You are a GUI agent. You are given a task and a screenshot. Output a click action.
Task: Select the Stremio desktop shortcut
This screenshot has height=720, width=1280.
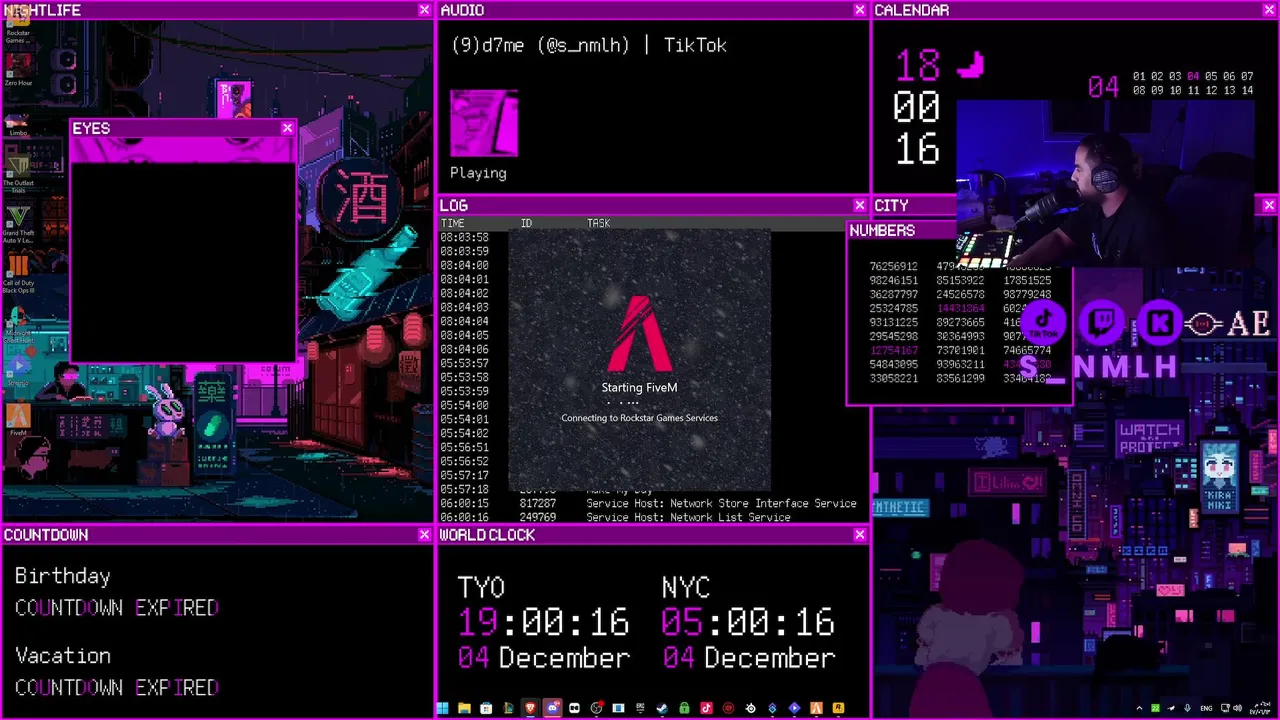click(x=18, y=369)
